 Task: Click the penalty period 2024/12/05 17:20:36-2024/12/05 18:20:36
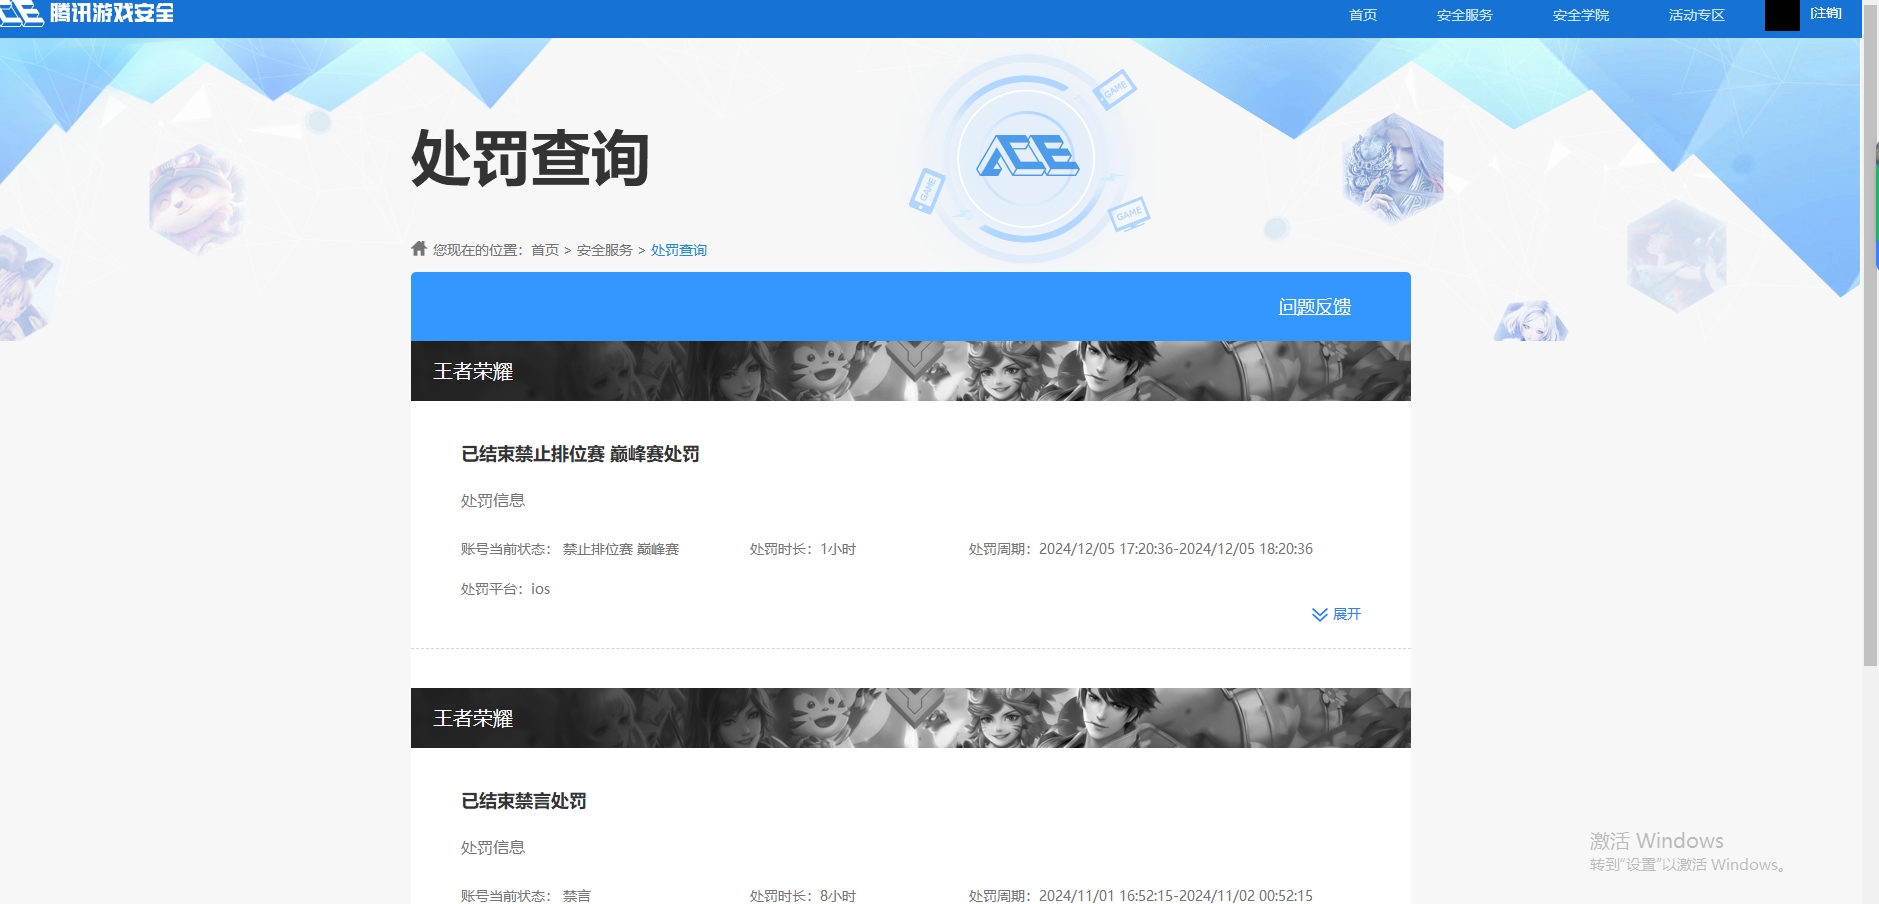(x=1176, y=549)
